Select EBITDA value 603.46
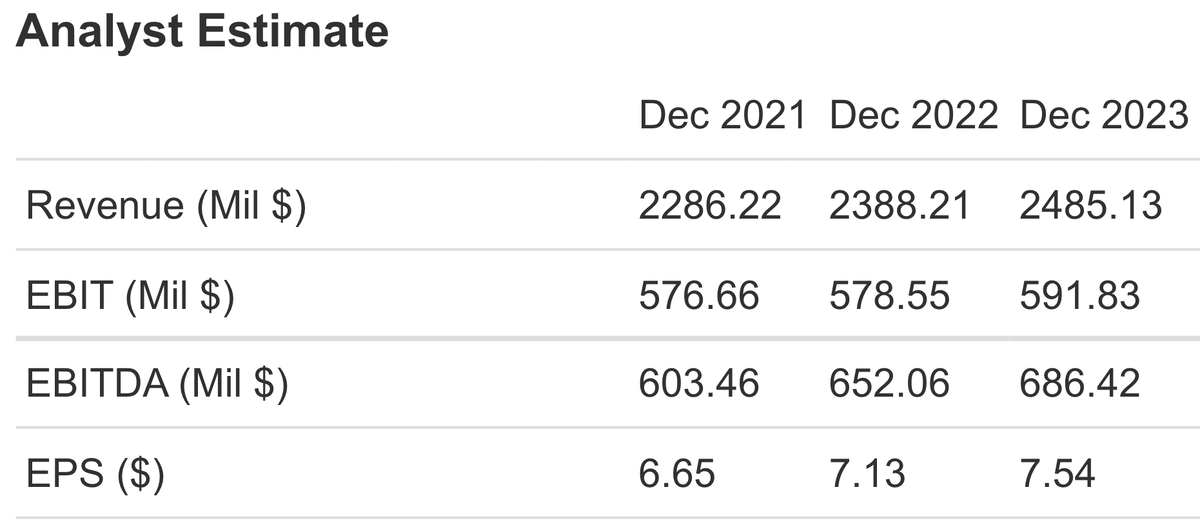 [x=699, y=384]
